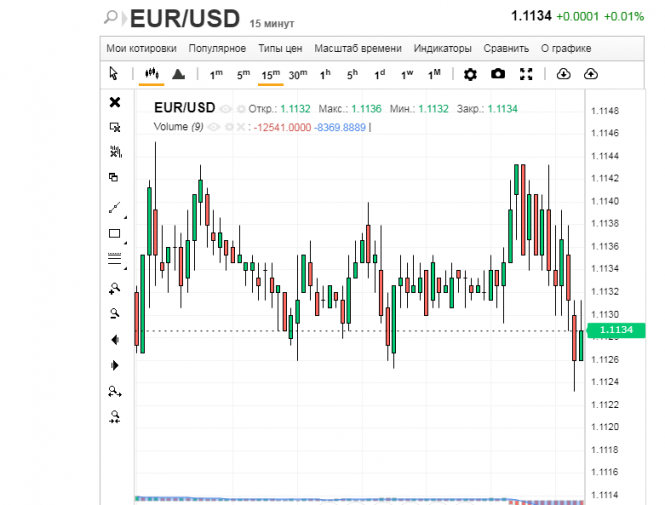Set timeframe to 30 minutes

point(298,75)
